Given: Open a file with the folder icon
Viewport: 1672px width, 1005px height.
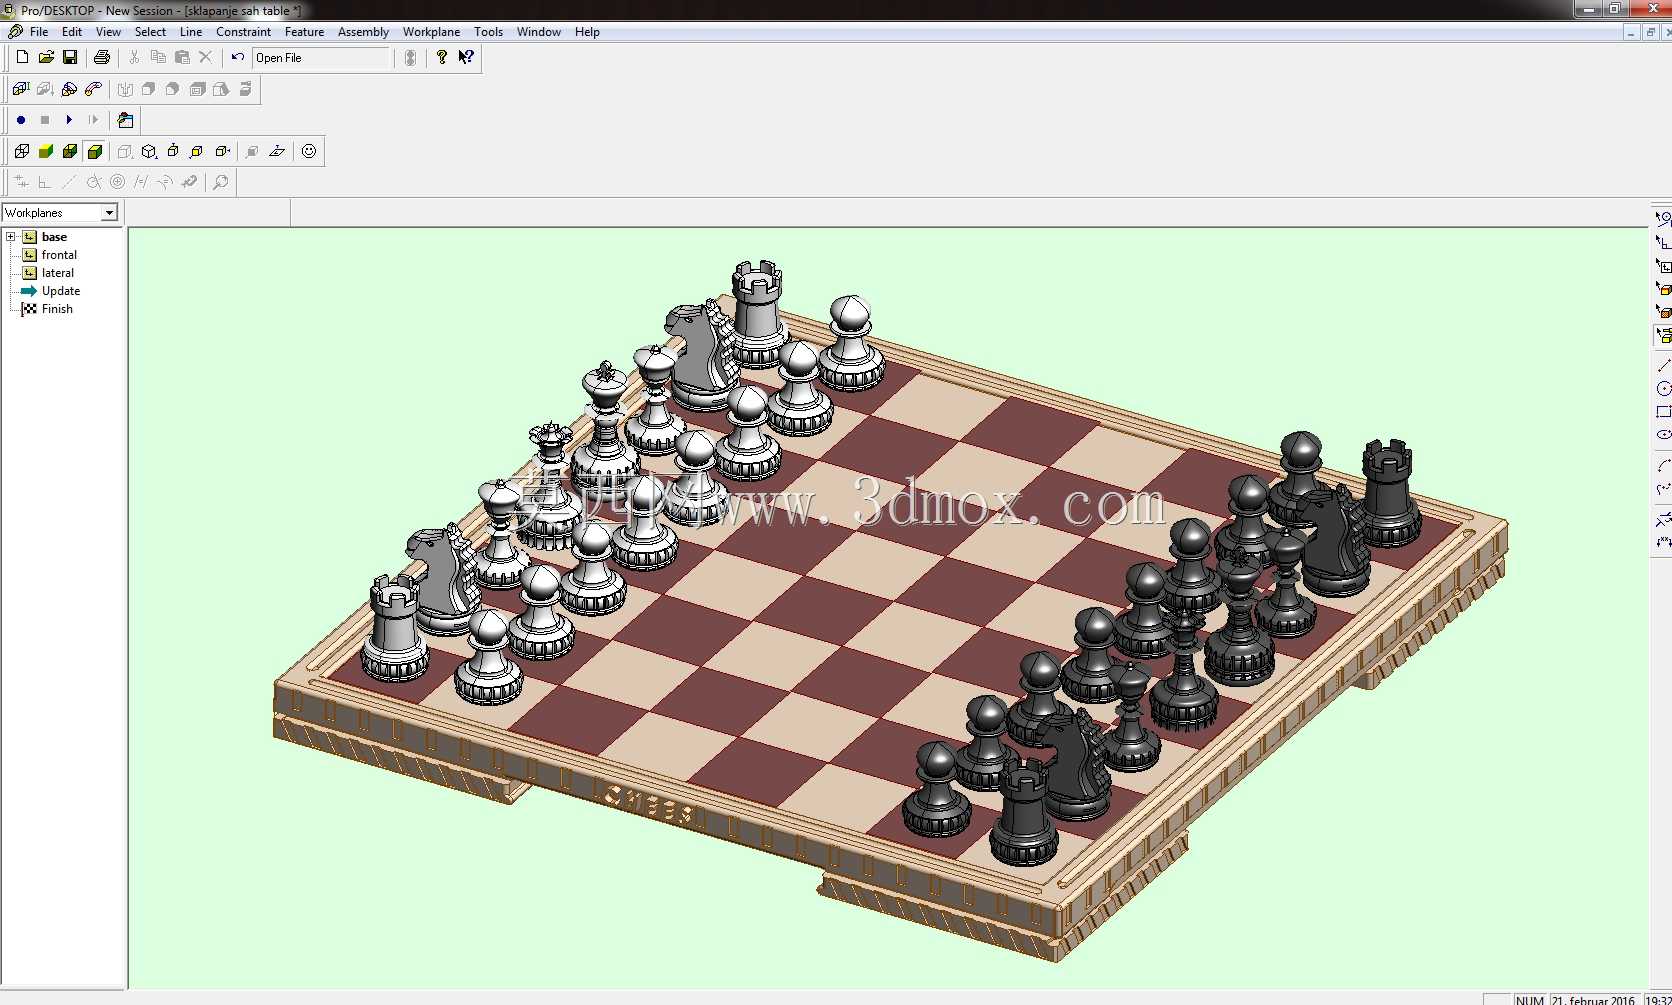Looking at the screenshot, I should (46, 57).
